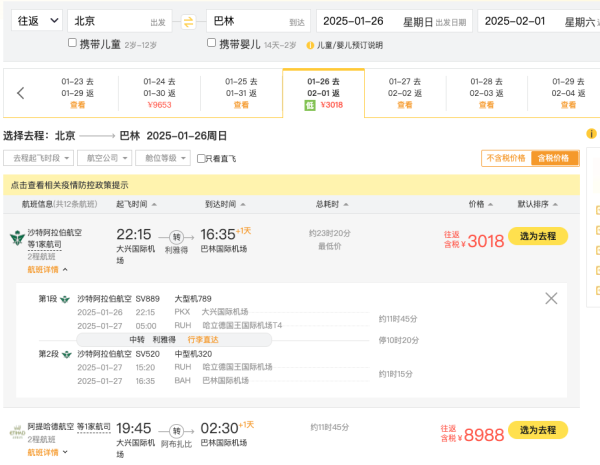Collapse 航班详情 for Saudia flight
This screenshot has height=465, width=600.
point(47,270)
